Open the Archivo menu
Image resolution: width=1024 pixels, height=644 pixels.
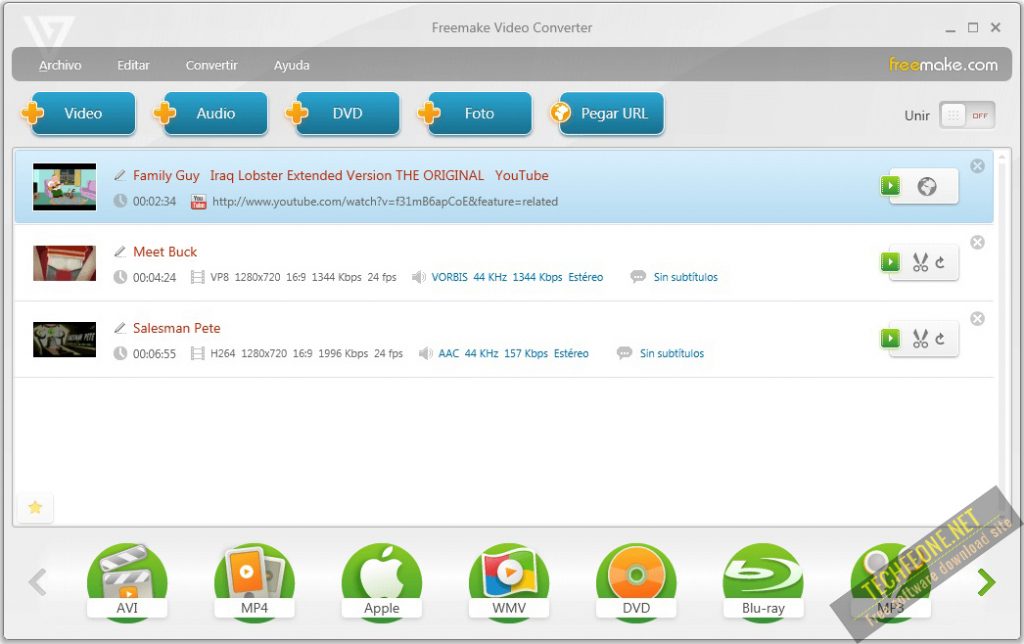click(60, 65)
